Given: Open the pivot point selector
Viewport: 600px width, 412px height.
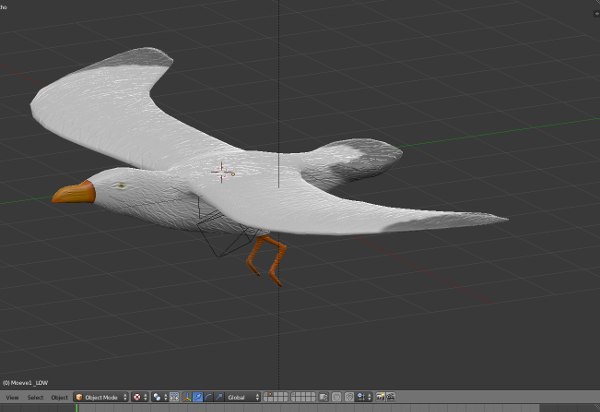Looking at the screenshot, I should coord(160,397).
